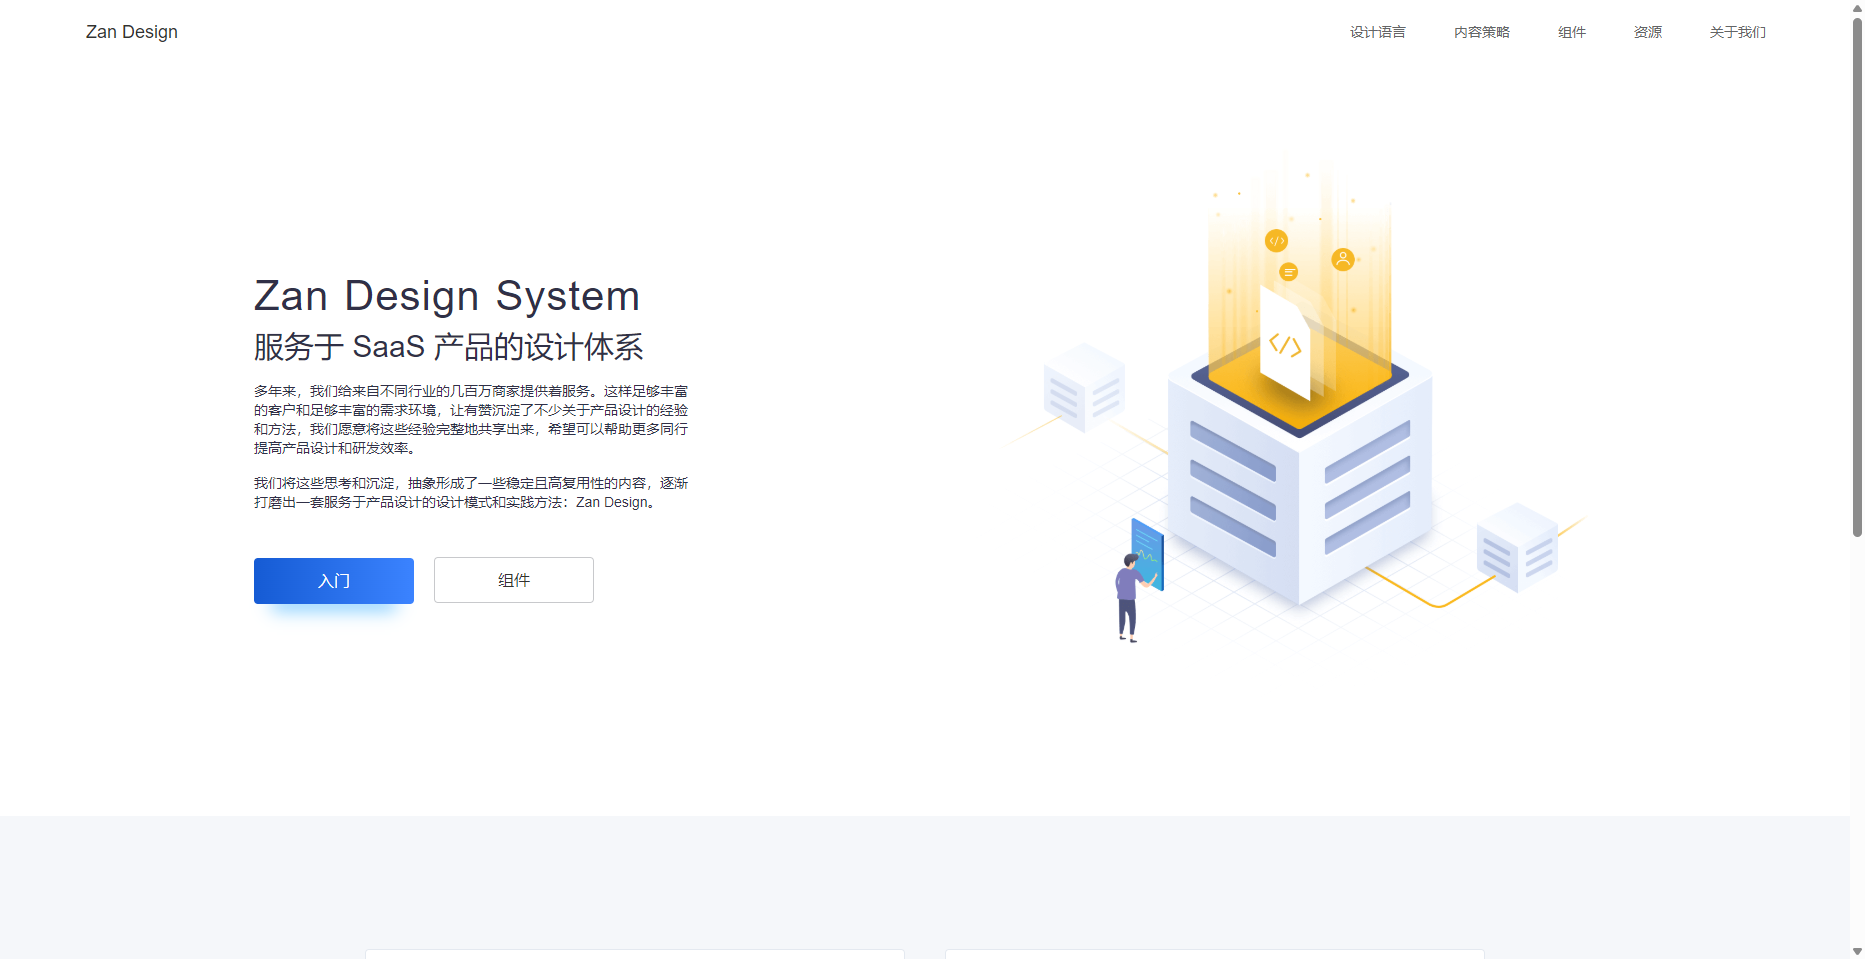This screenshot has height=959, width=1865.
Task: Open the 设计语言 menu item
Action: (1377, 32)
